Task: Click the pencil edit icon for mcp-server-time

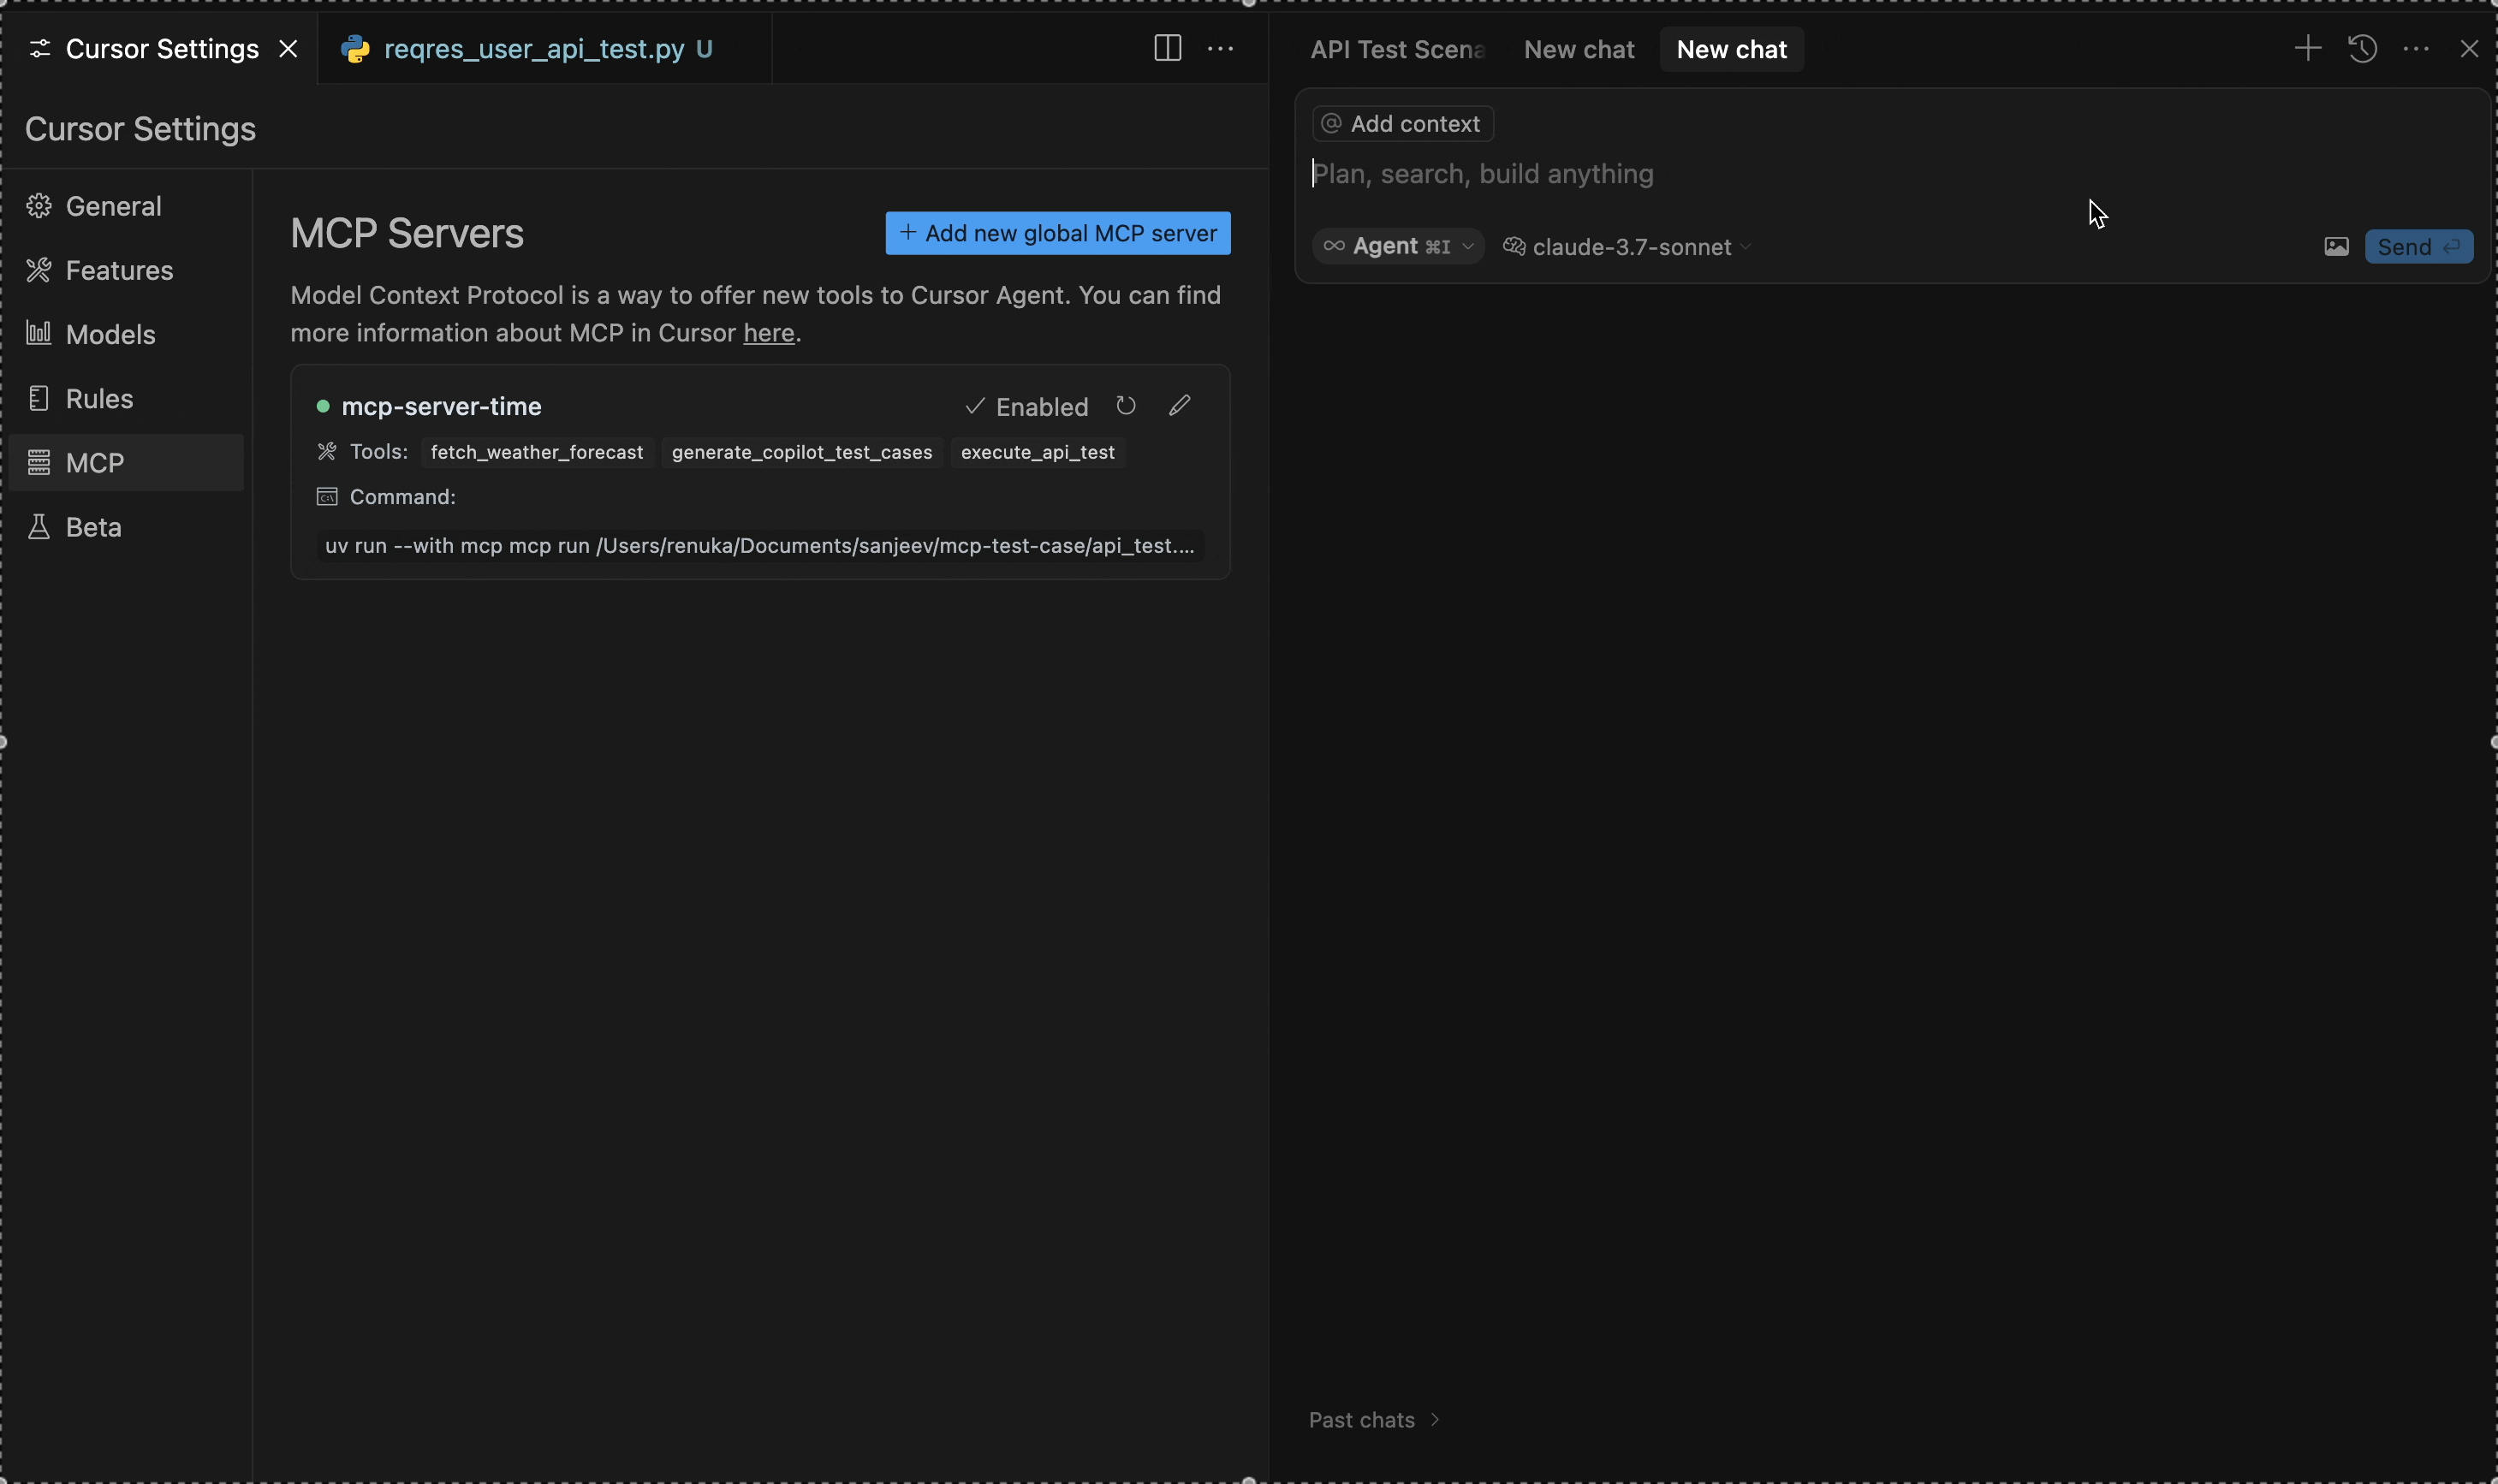Action: tap(1180, 406)
